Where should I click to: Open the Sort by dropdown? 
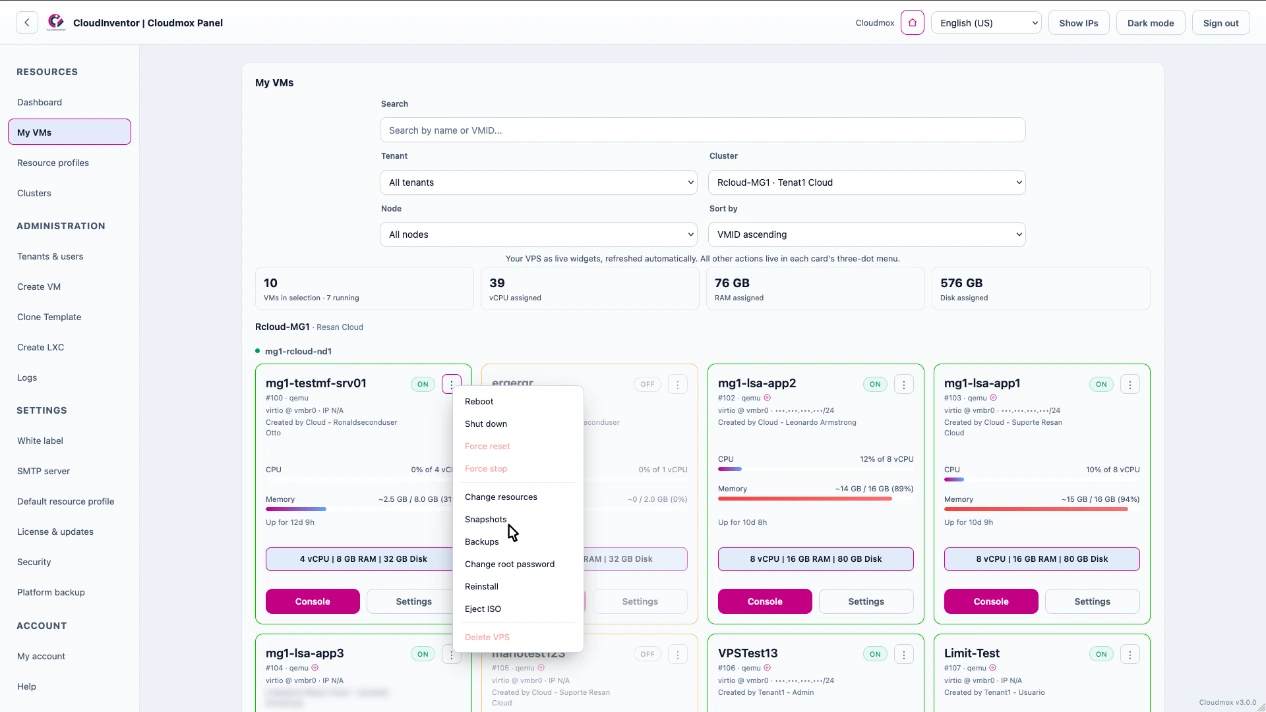(867, 234)
